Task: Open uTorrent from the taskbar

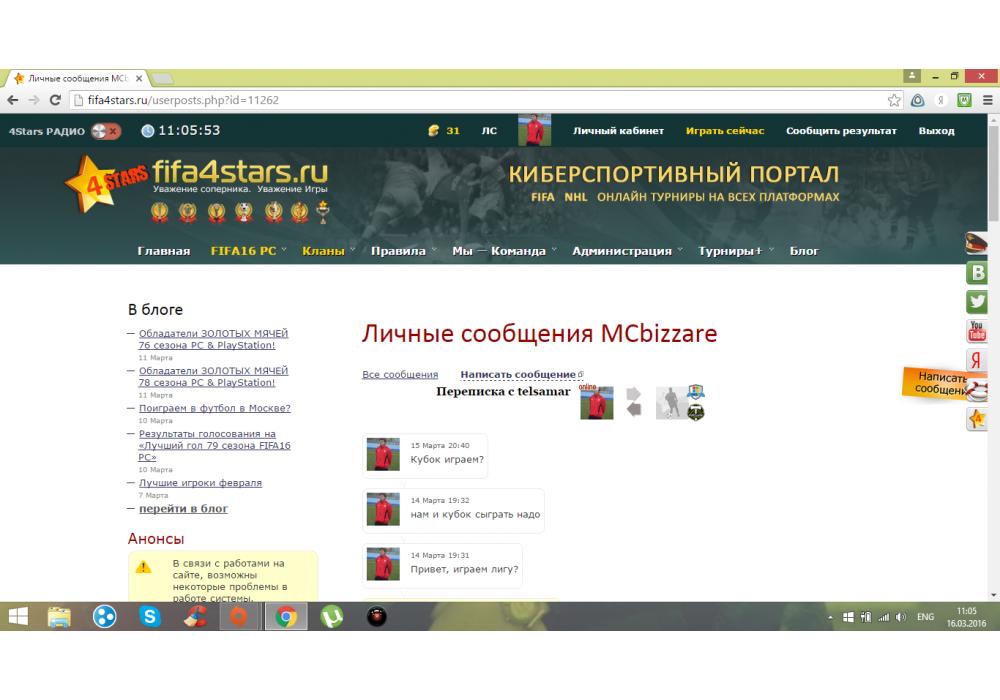Action: [x=332, y=616]
